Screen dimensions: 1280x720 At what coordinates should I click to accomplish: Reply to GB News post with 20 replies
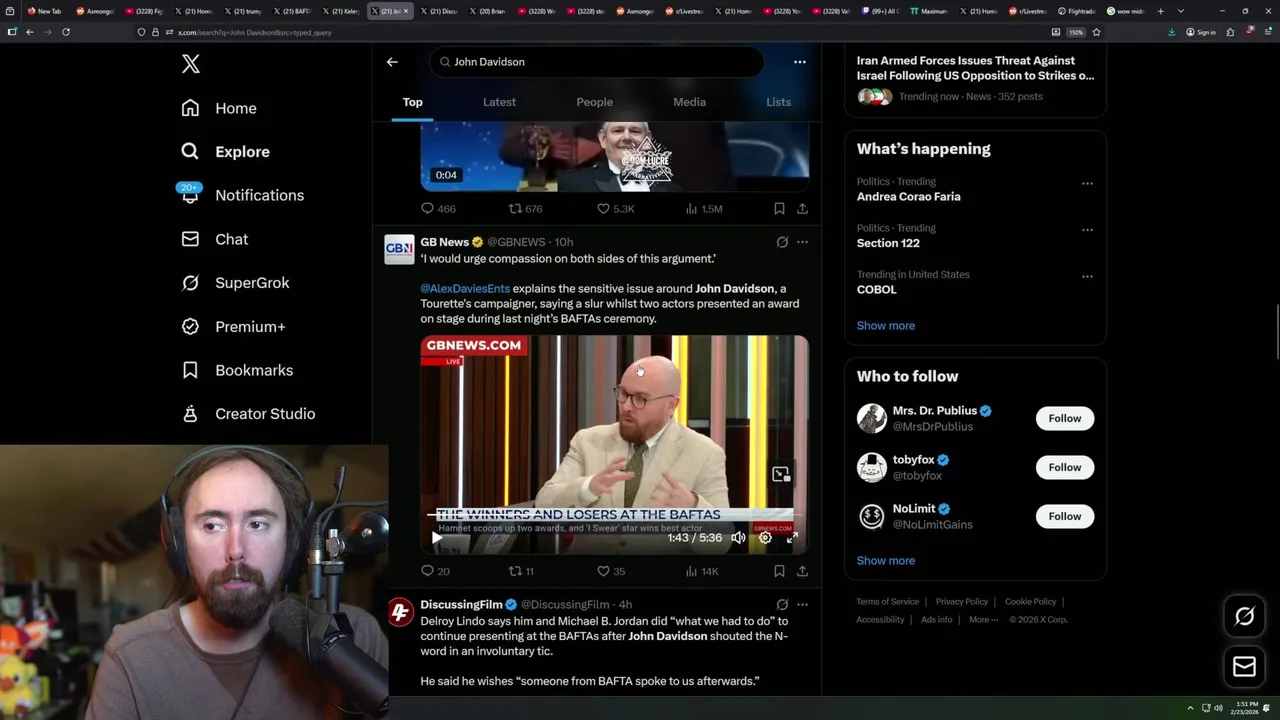pyautogui.click(x=435, y=571)
